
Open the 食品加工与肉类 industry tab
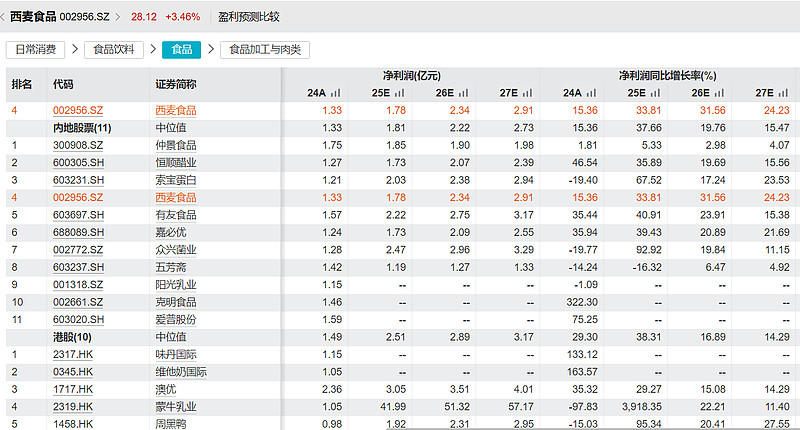[265, 49]
